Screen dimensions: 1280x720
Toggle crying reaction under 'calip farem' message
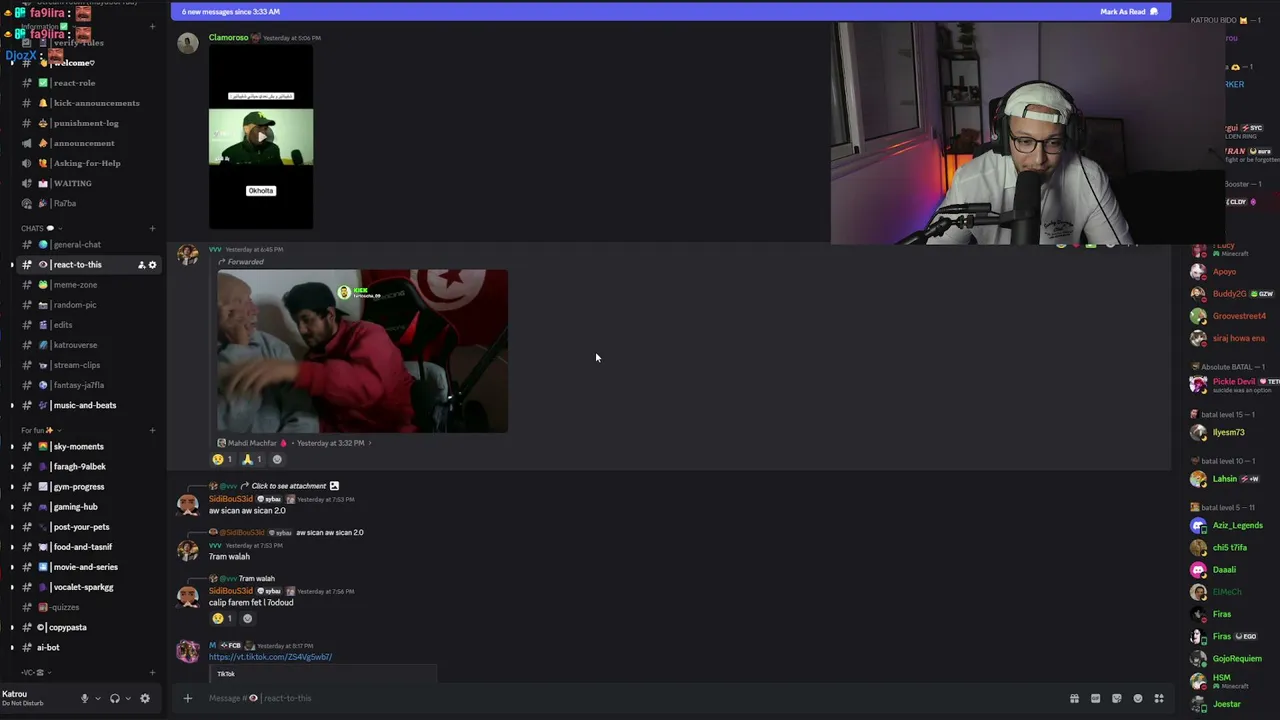(x=223, y=619)
